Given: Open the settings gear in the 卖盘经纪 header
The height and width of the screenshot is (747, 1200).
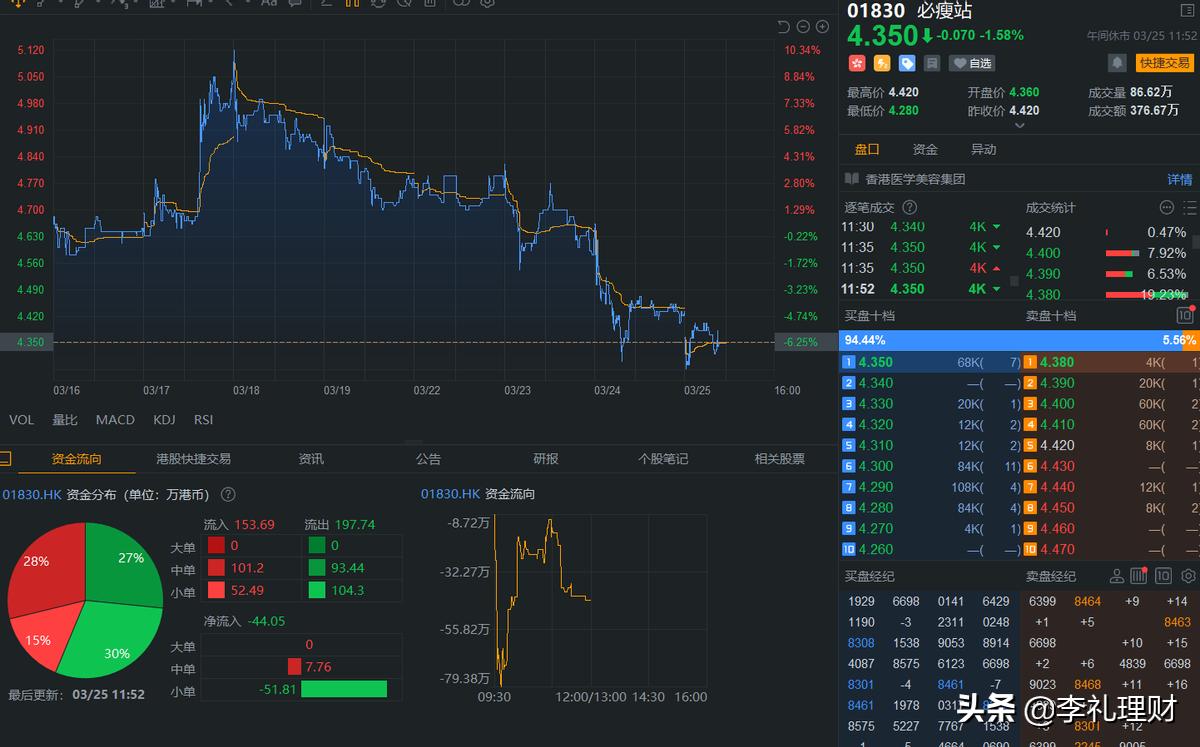Looking at the screenshot, I should click(1188, 575).
